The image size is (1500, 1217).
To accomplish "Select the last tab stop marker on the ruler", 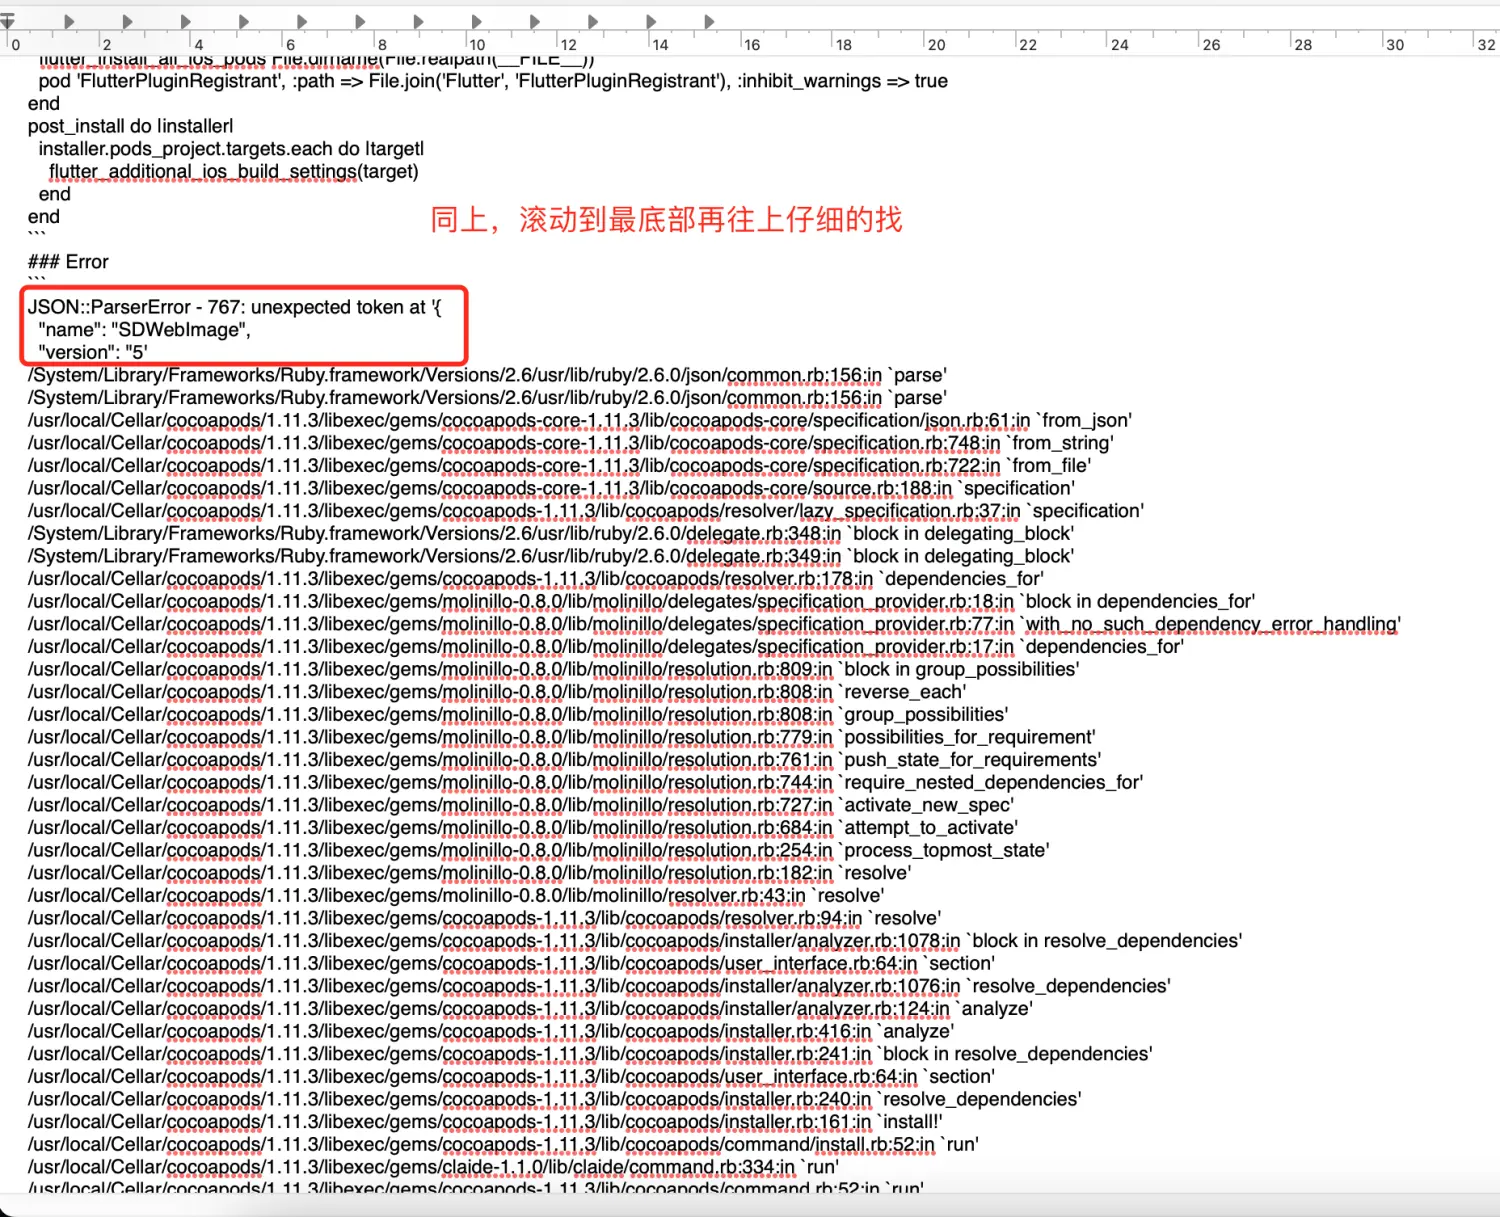I will (709, 21).
